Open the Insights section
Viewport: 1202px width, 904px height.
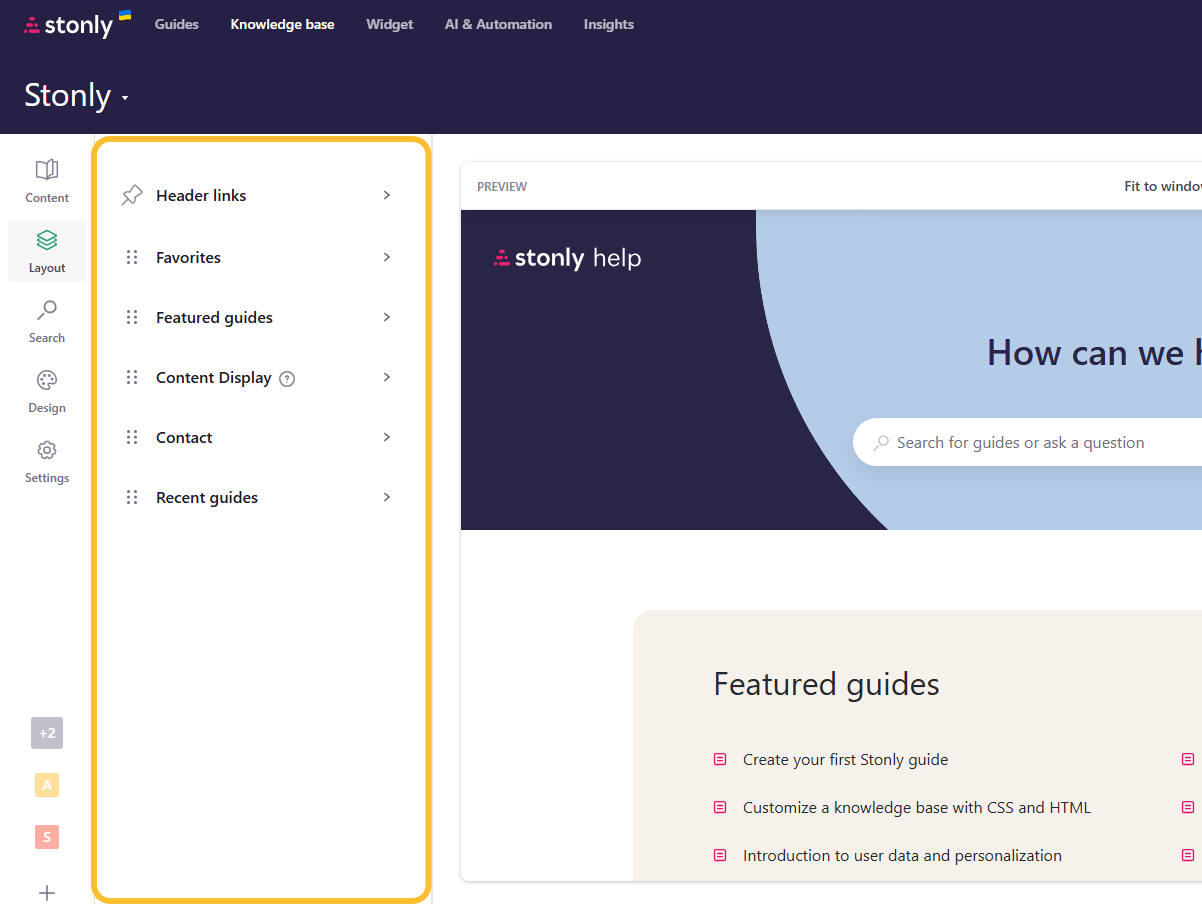point(608,24)
